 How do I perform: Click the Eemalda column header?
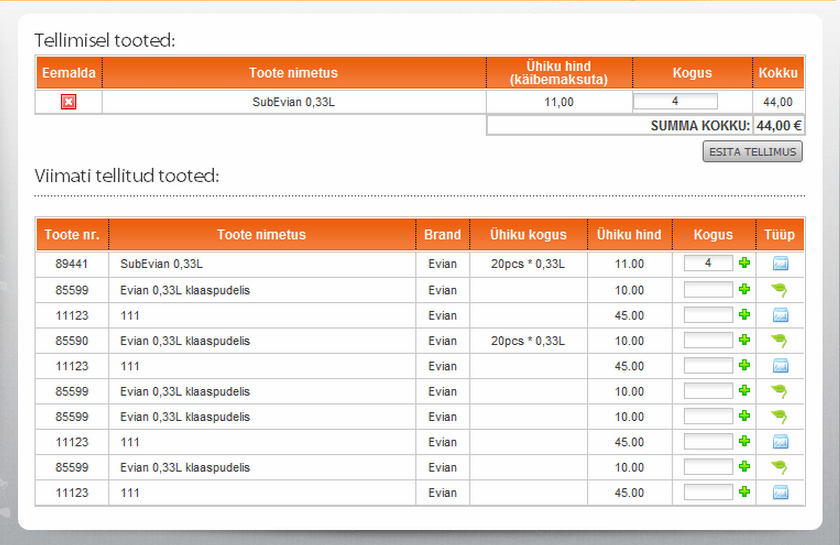pos(69,73)
